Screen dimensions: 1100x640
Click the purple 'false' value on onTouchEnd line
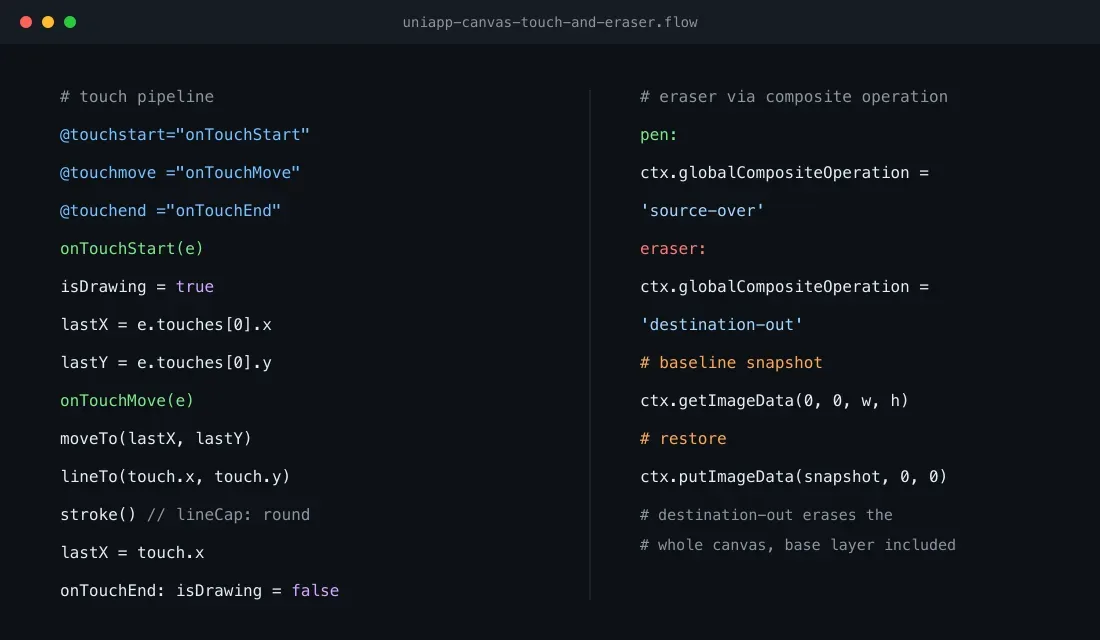click(315, 590)
